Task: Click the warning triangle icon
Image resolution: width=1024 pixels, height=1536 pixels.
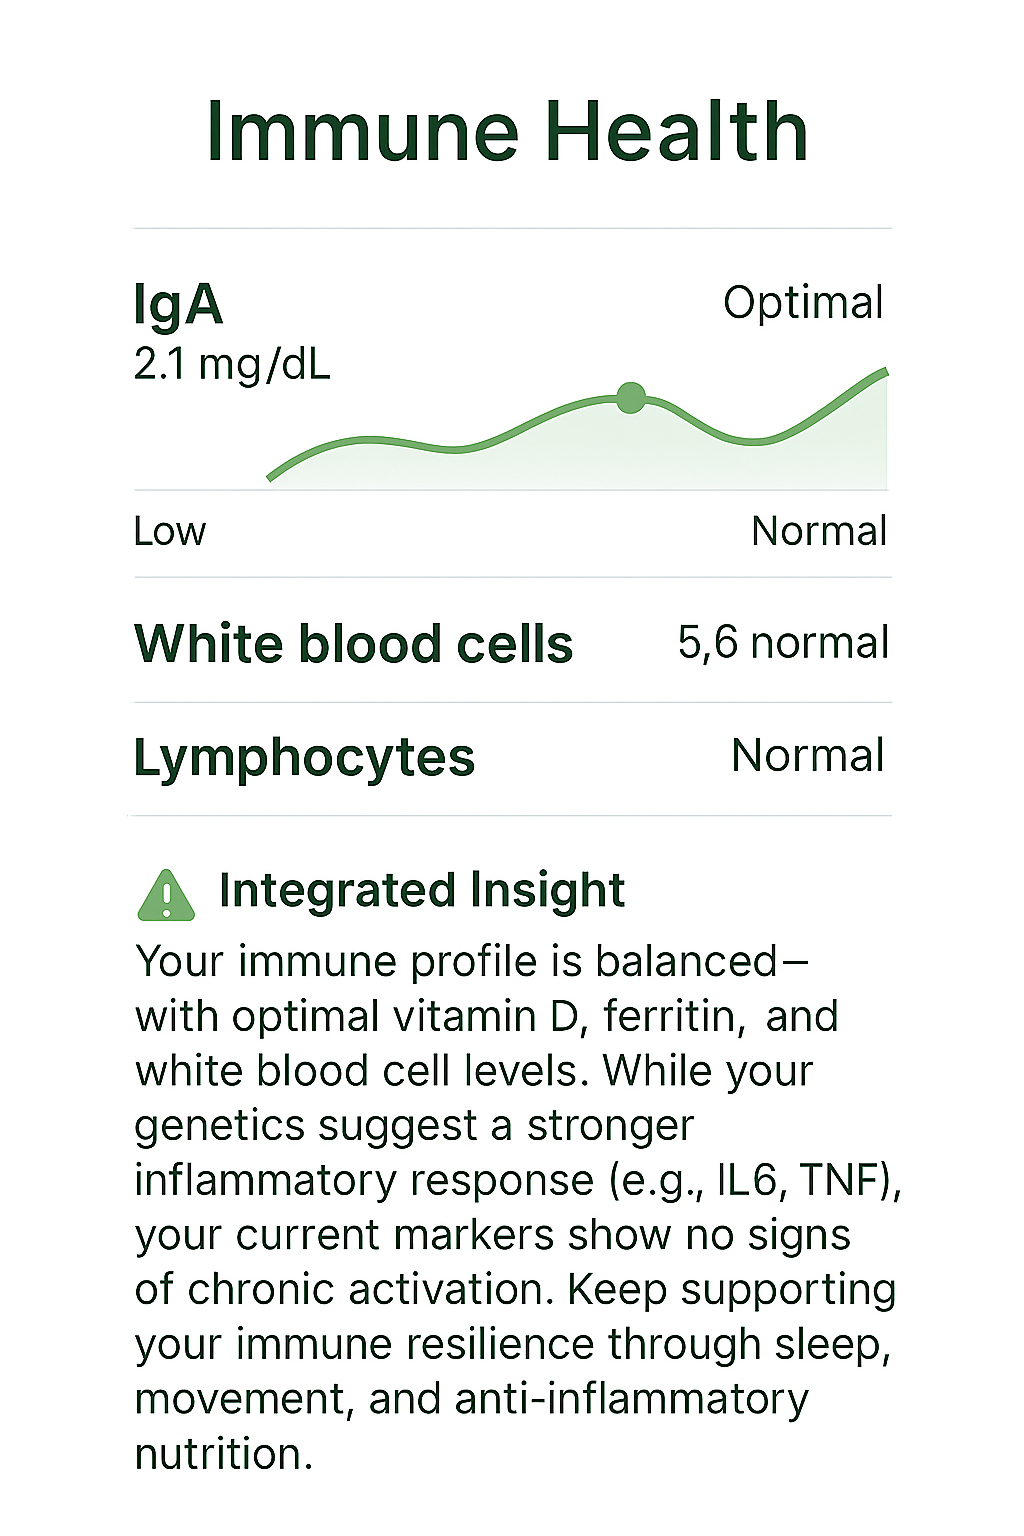Action: (x=166, y=895)
